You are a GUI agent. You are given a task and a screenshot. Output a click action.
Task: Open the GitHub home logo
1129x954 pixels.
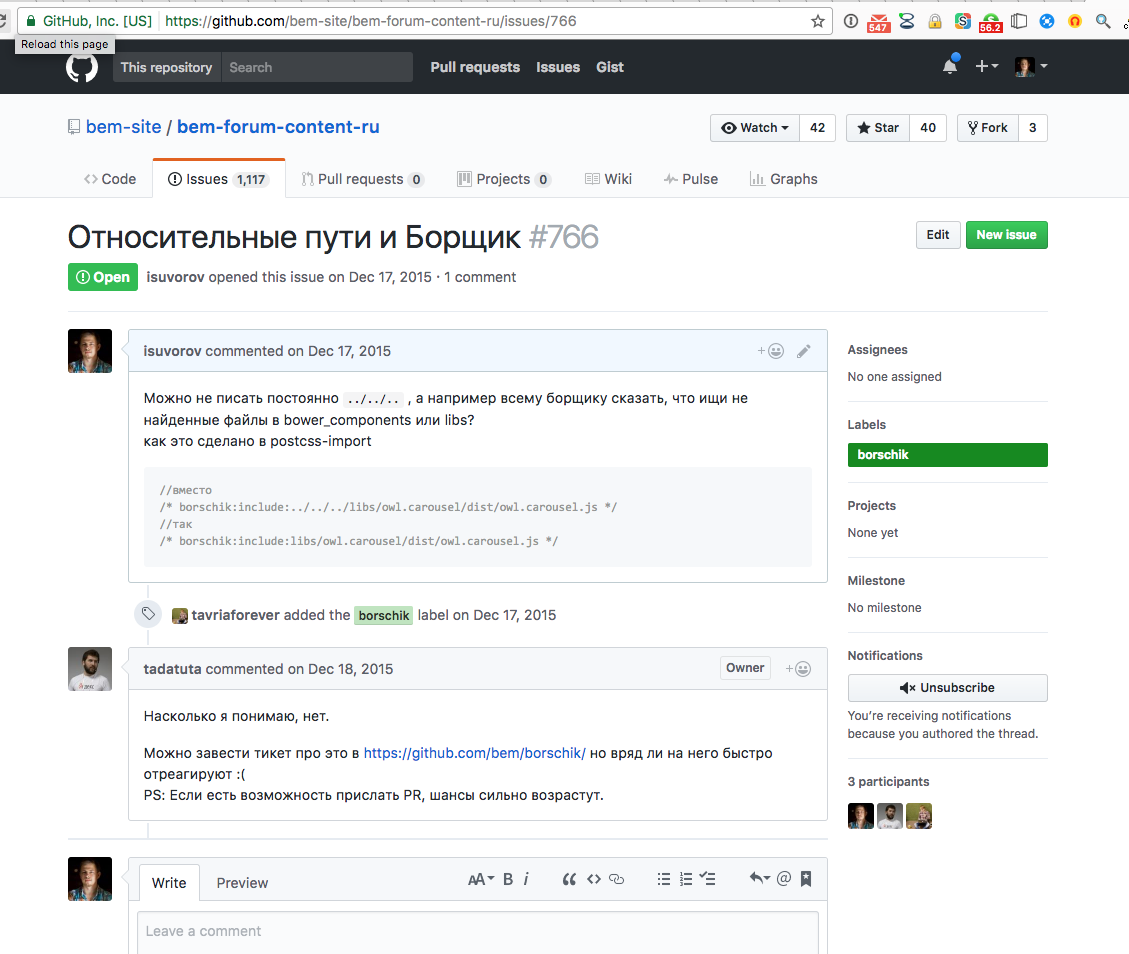coord(82,67)
